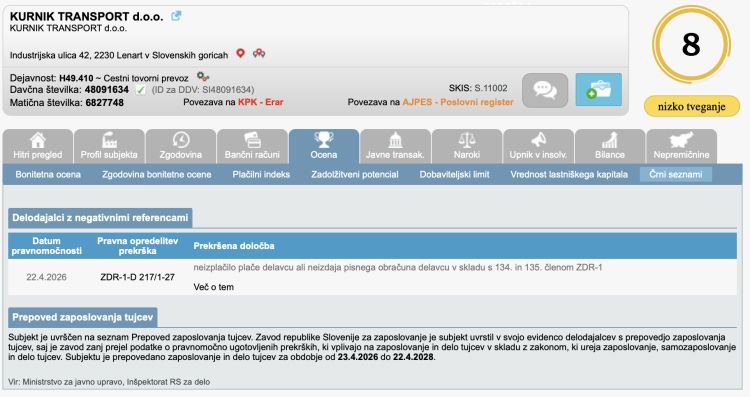Click the nizko tveganje risk badge

691,107
